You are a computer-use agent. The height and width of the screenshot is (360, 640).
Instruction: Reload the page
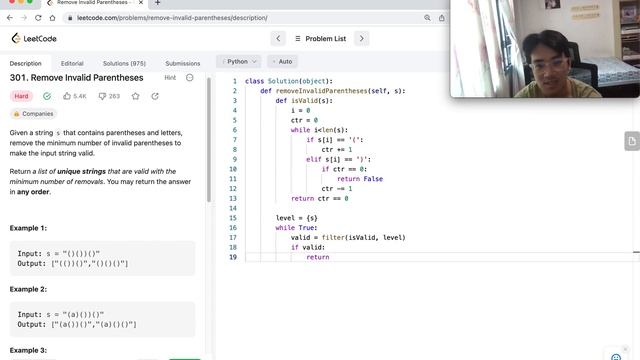pyautogui.click(x=38, y=18)
